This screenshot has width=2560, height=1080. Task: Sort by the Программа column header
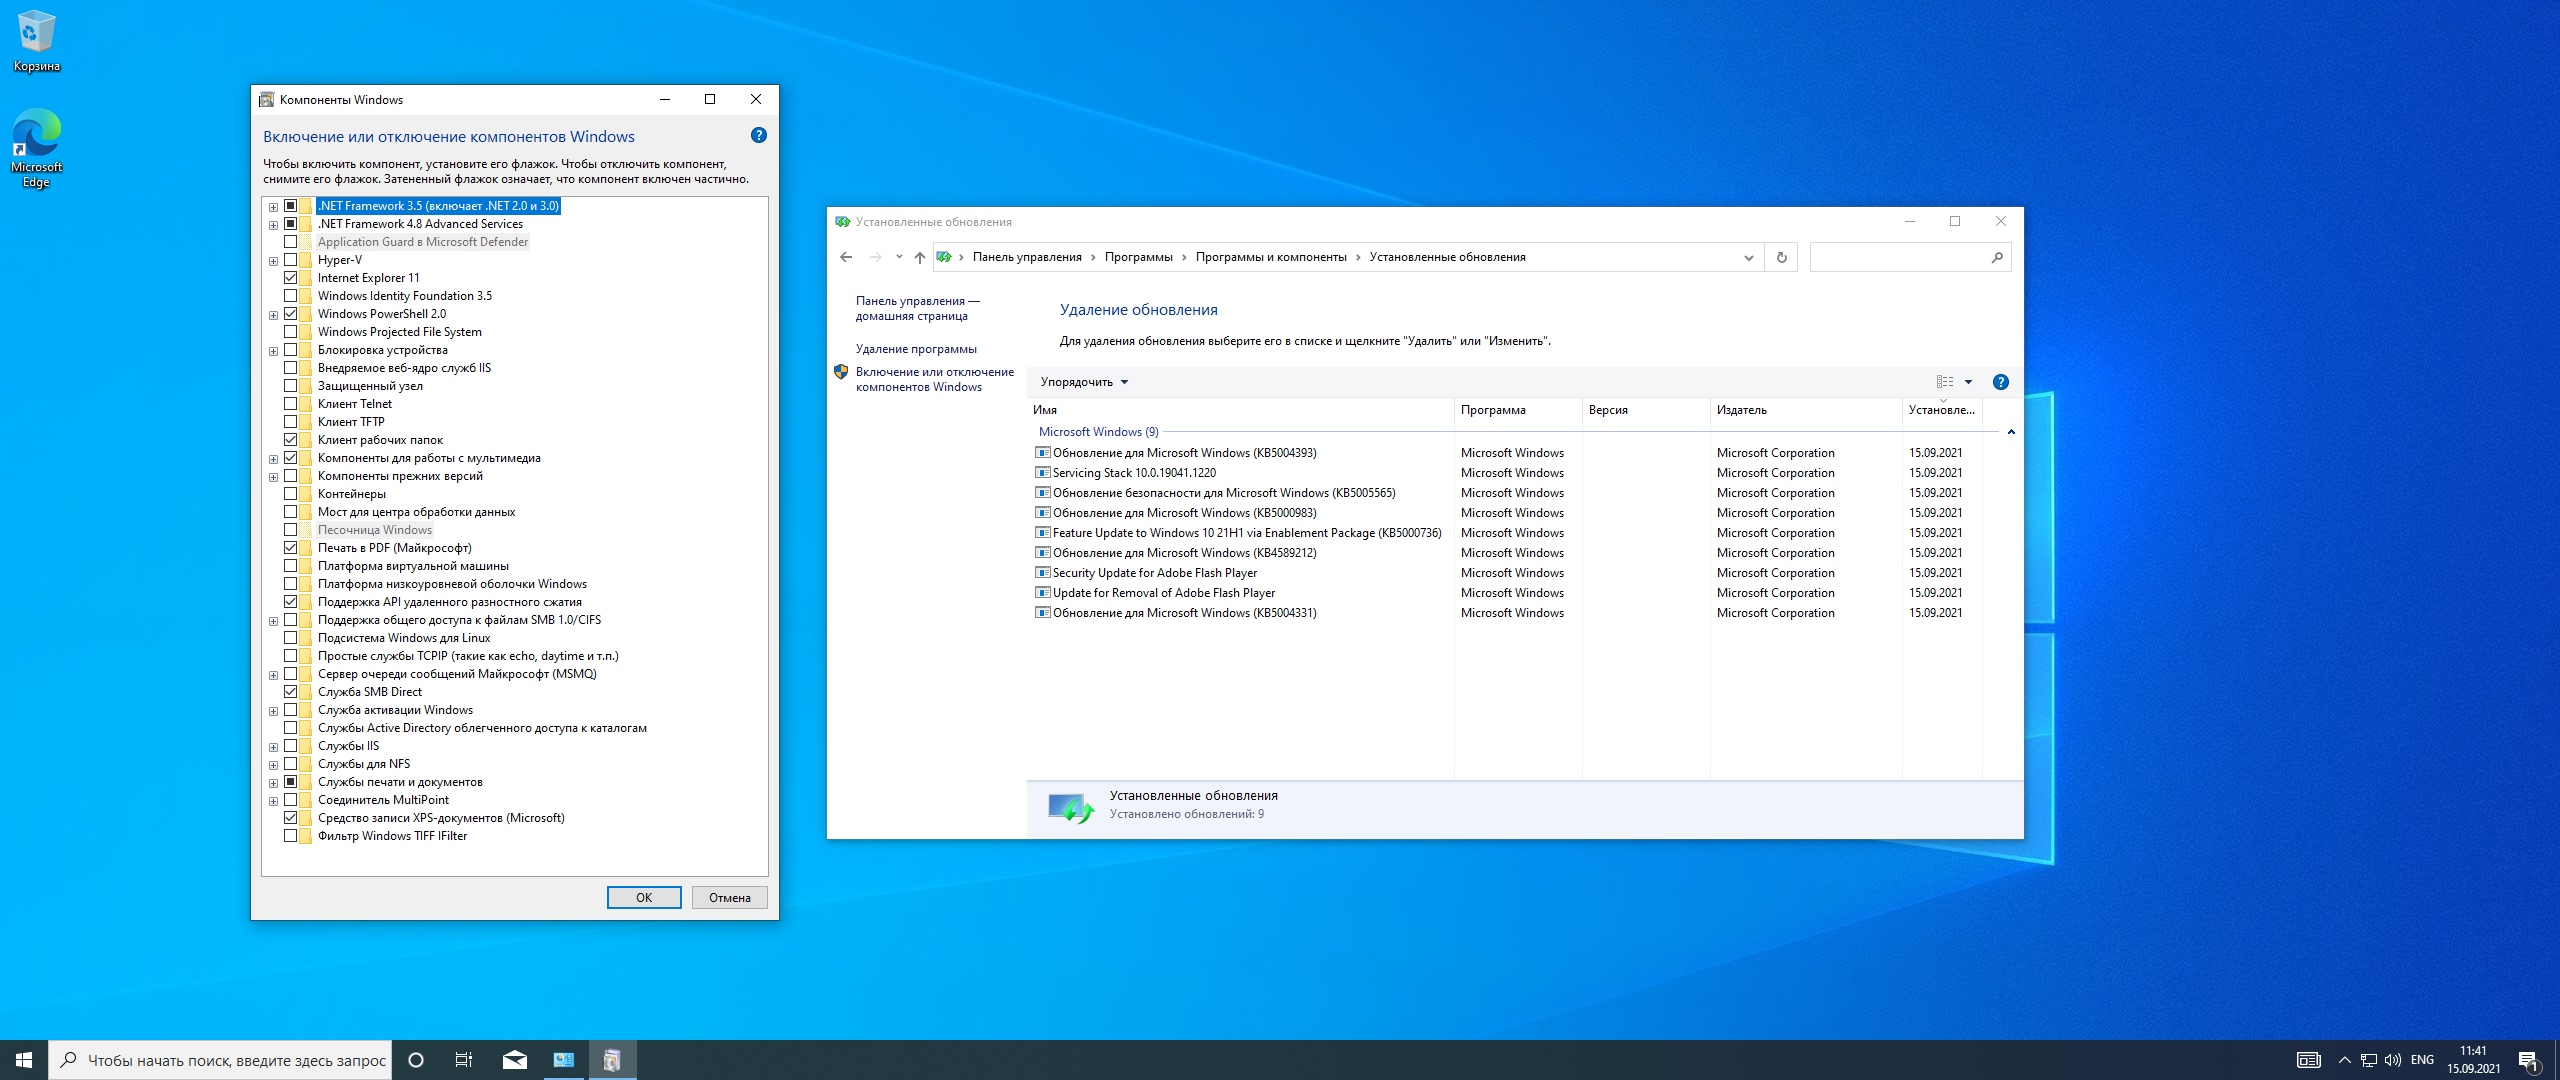[1518, 410]
